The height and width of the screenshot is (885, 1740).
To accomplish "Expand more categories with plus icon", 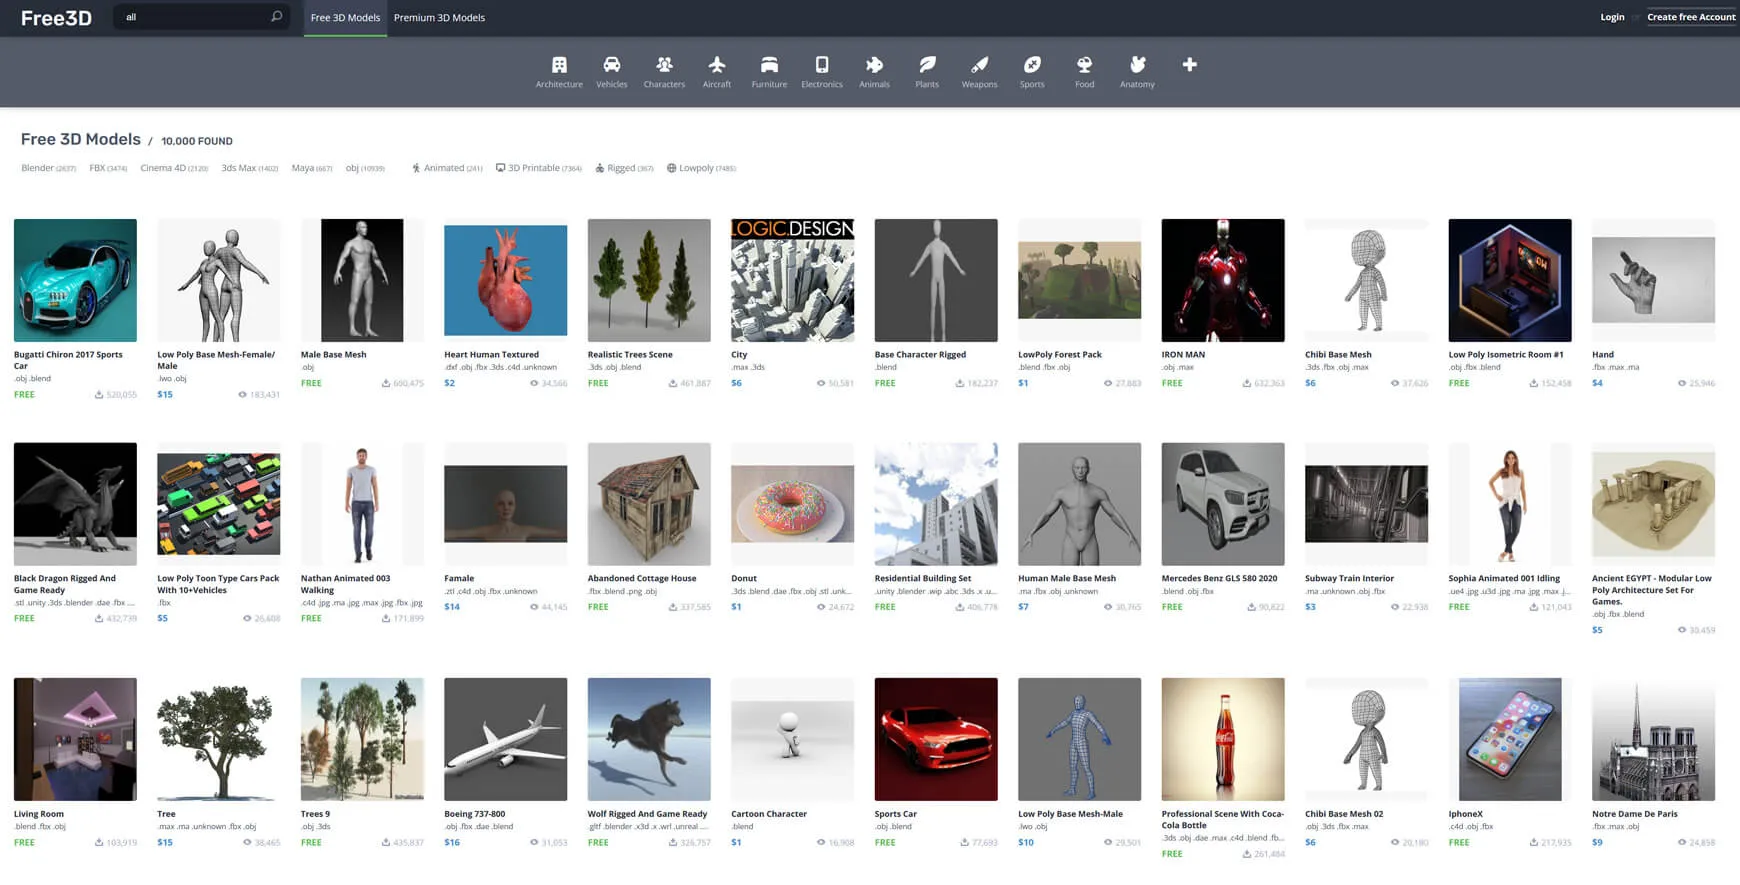I will click(x=1189, y=65).
